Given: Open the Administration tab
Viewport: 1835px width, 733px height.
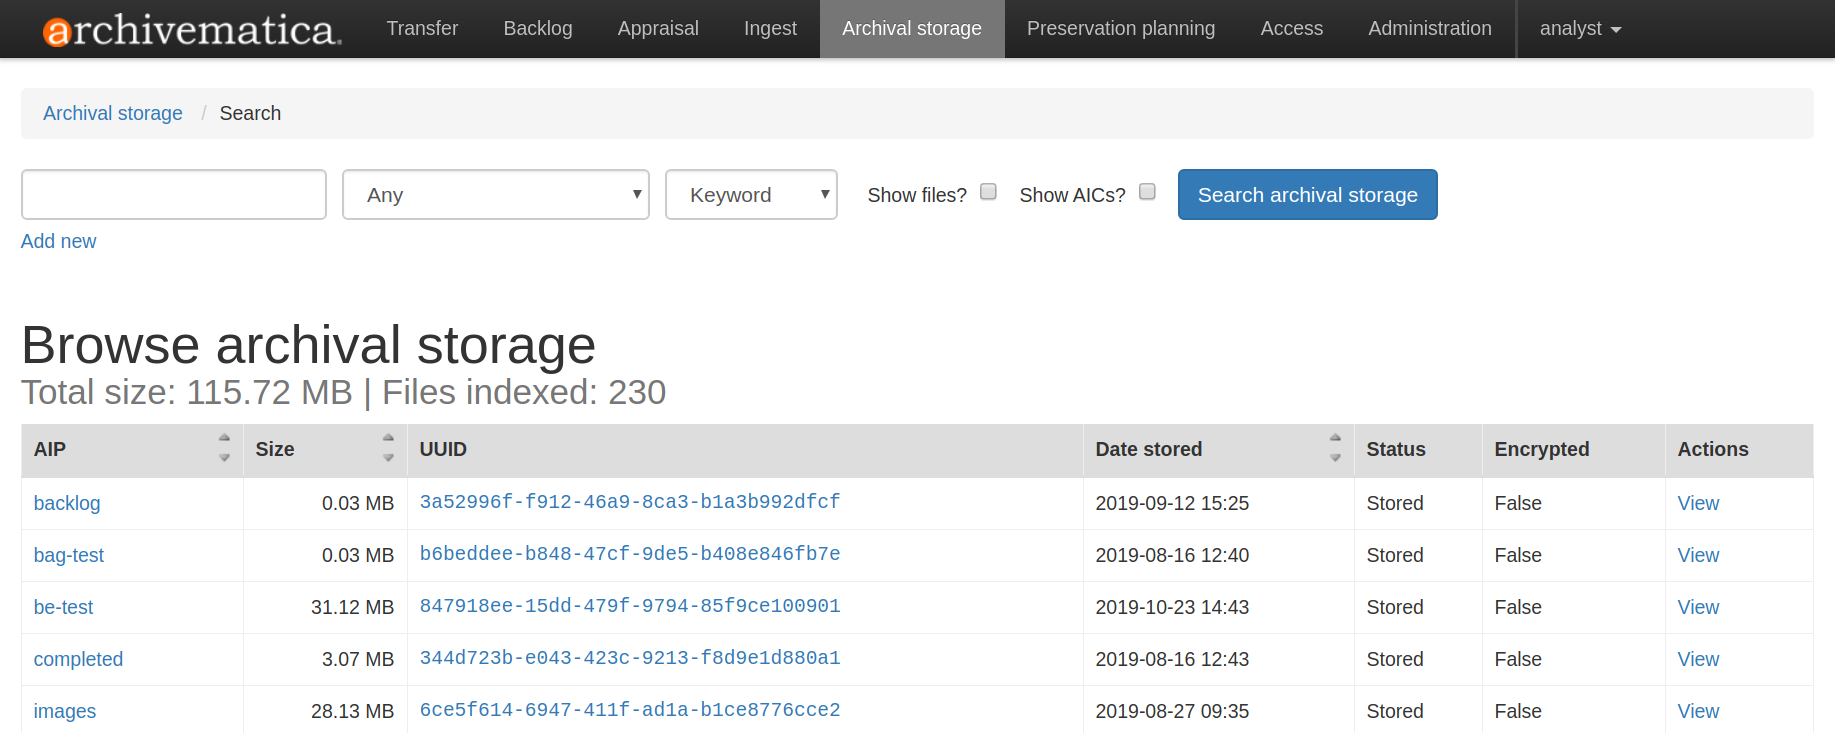Looking at the screenshot, I should pos(1429,29).
